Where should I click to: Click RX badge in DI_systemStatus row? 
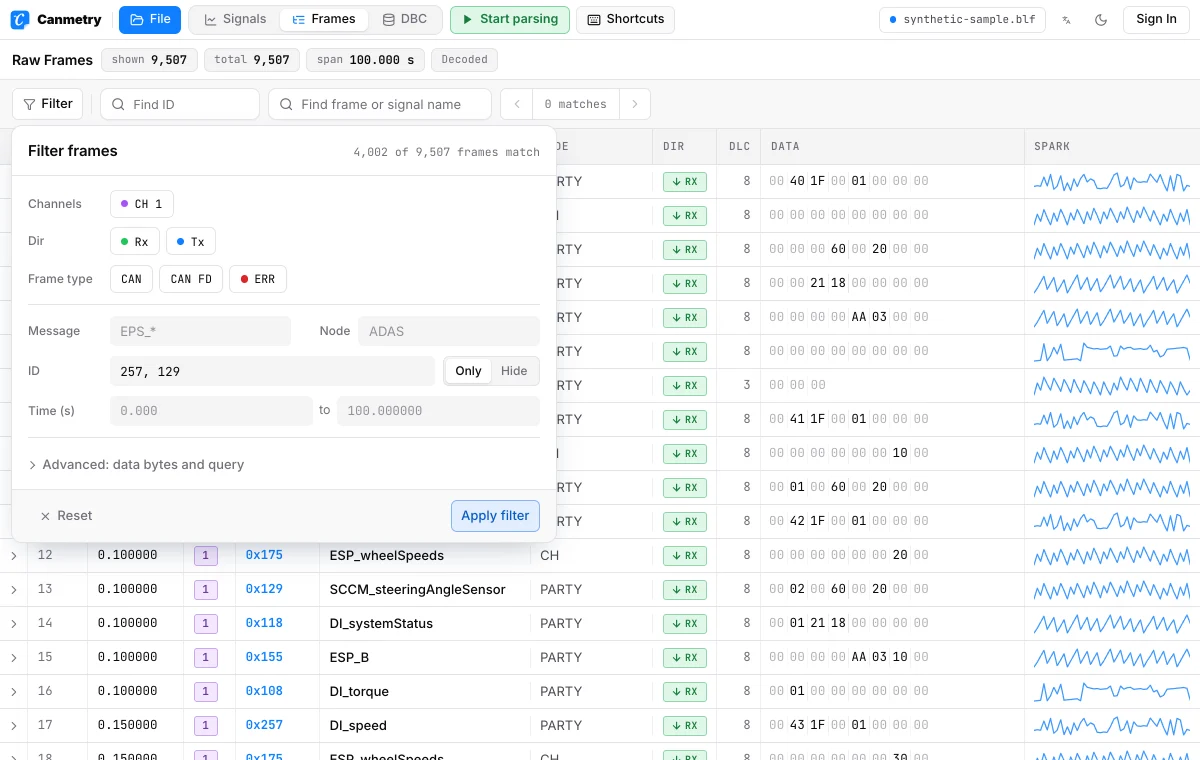tap(685, 624)
